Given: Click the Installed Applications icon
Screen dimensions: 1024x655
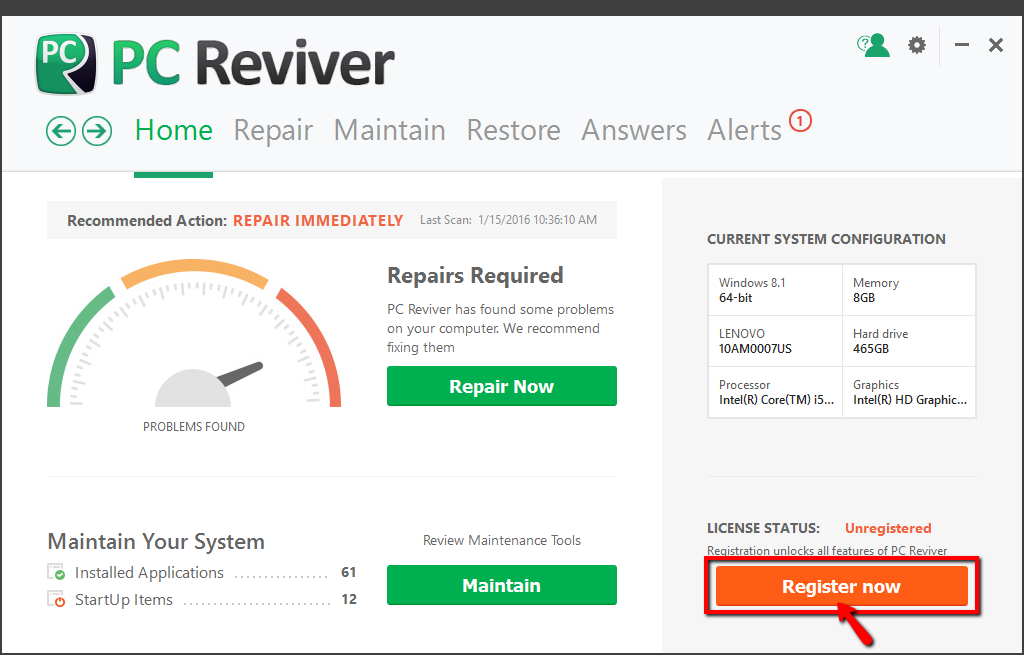Looking at the screenshot, I should coord(56,572).
